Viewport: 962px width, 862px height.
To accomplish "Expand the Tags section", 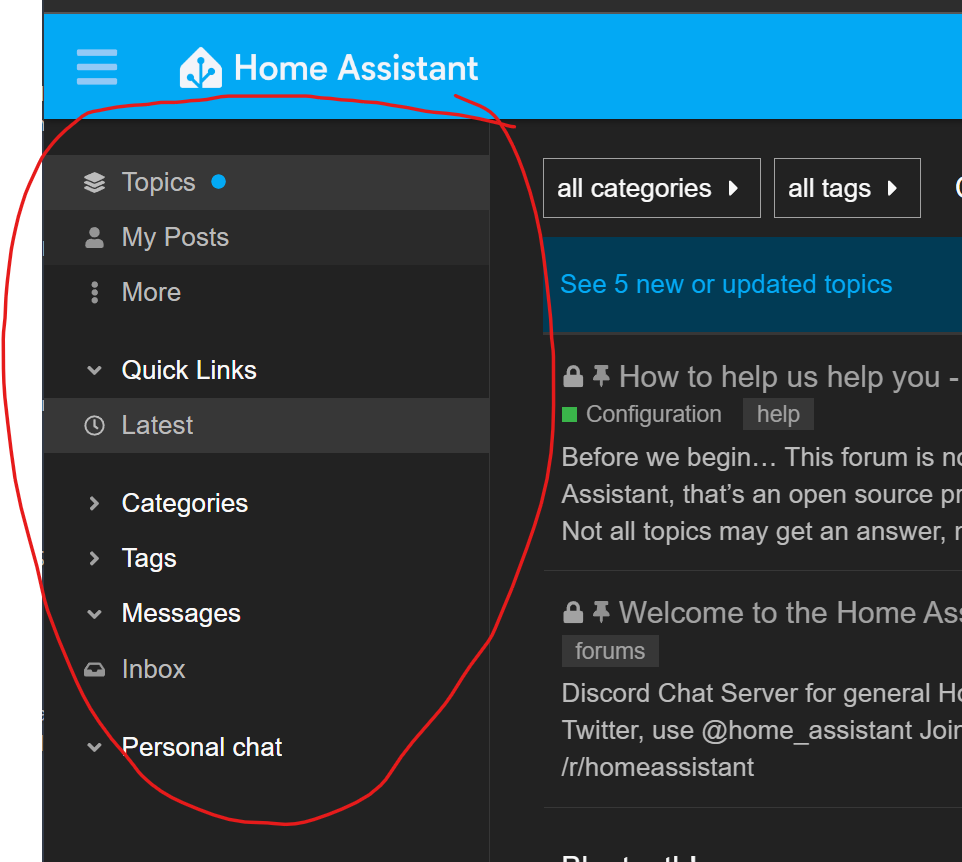I will (94, 558).
